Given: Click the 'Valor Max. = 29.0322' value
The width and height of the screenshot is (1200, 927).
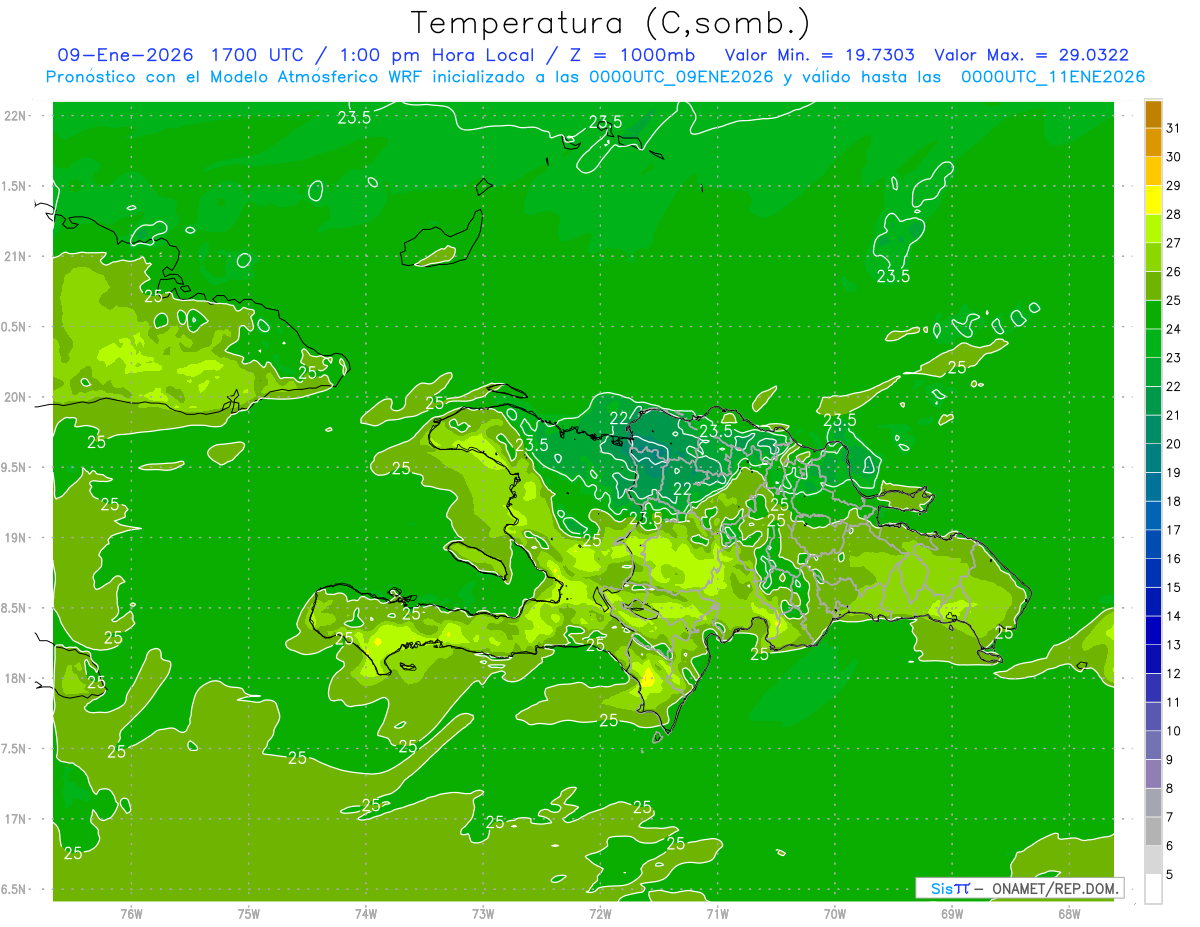Looking at the screenshot, I should 1031,55.
